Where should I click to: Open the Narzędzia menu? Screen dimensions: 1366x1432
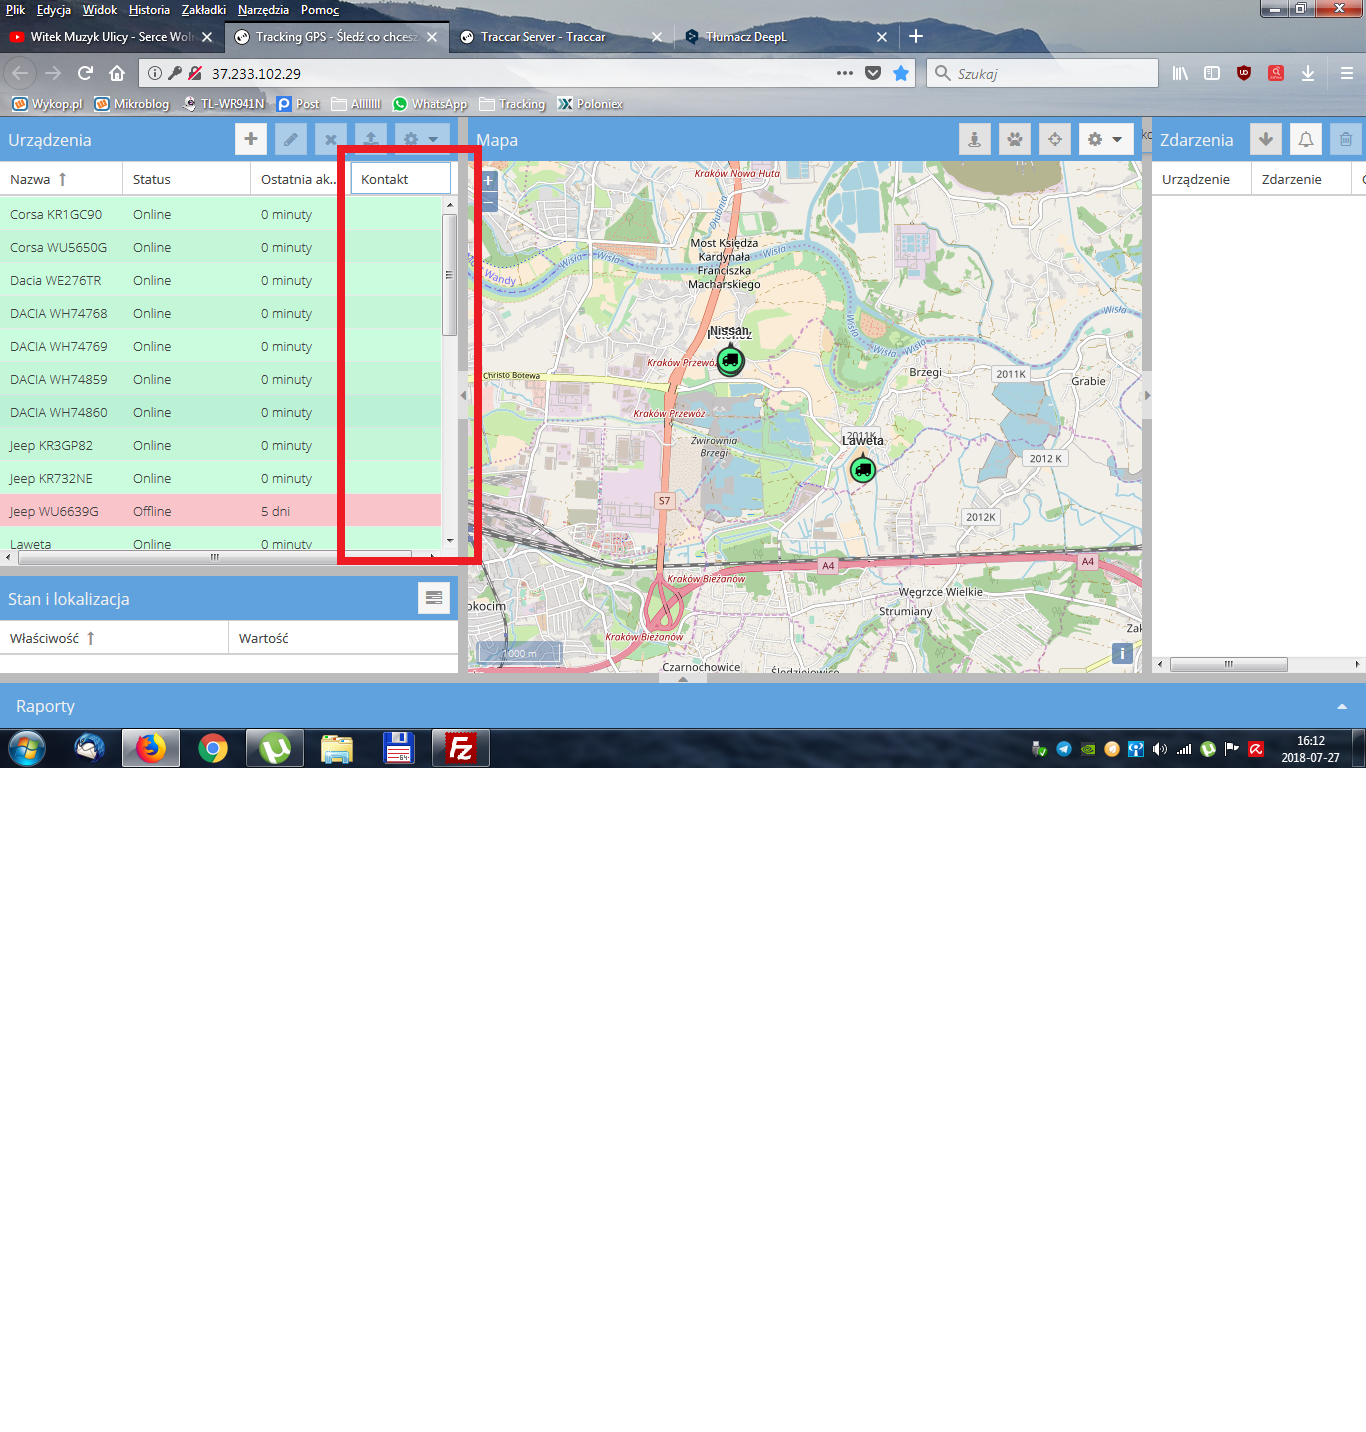[263, 10]
